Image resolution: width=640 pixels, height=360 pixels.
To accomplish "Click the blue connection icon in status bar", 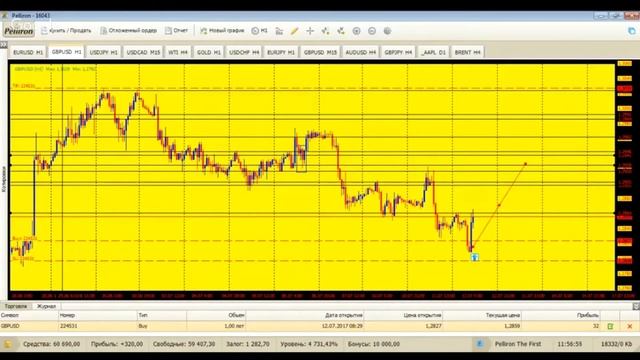I will pyautogui.click(x=480, y=344).
